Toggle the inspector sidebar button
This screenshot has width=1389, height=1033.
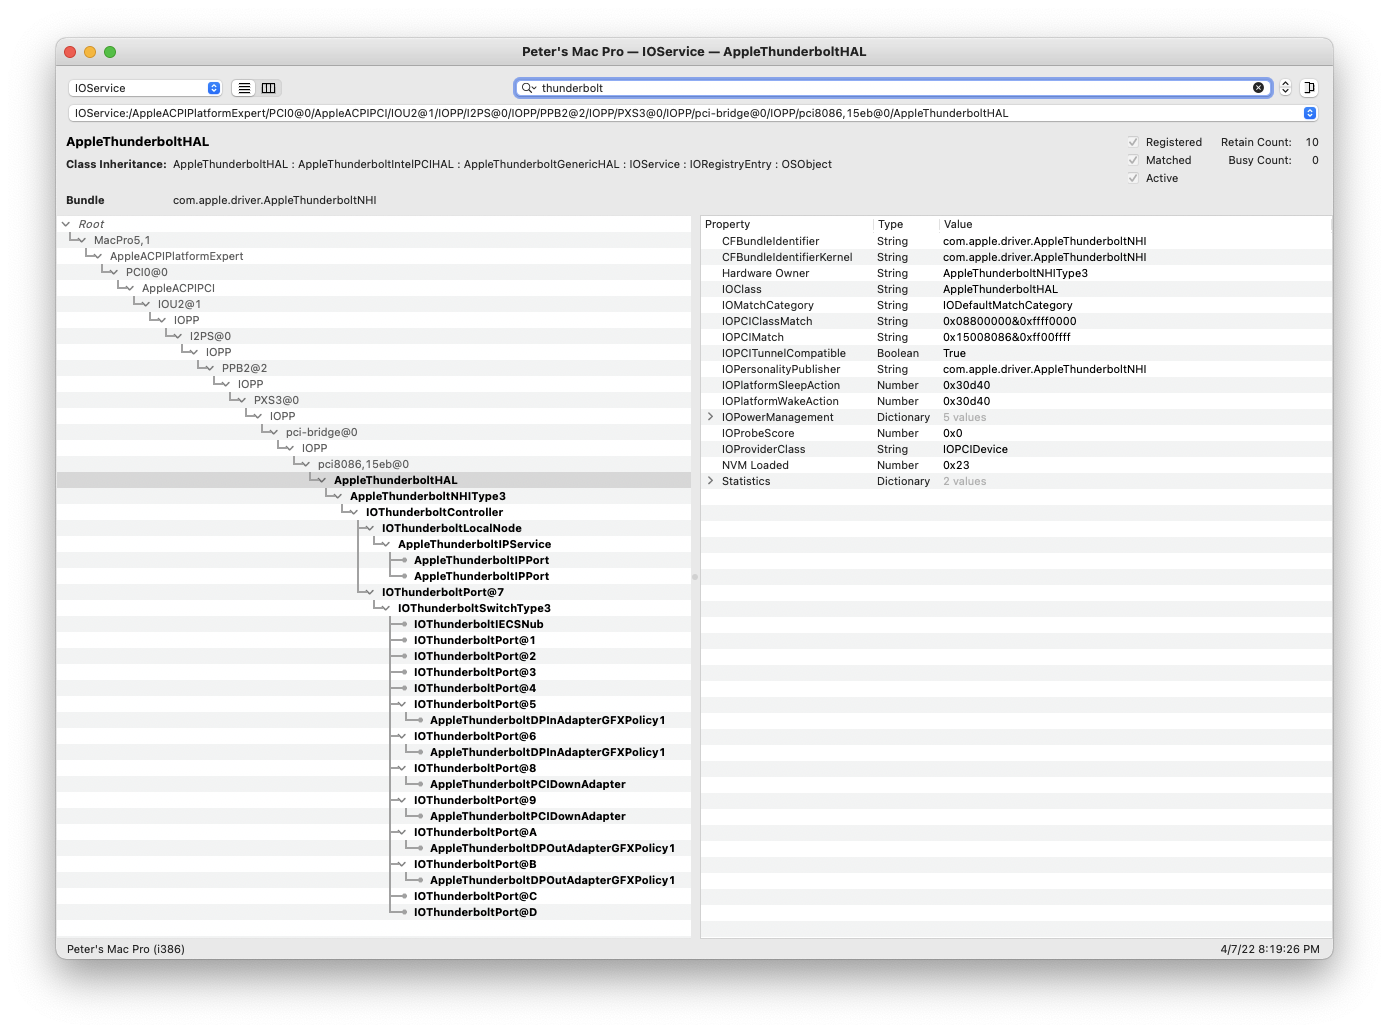(1309, 88)
